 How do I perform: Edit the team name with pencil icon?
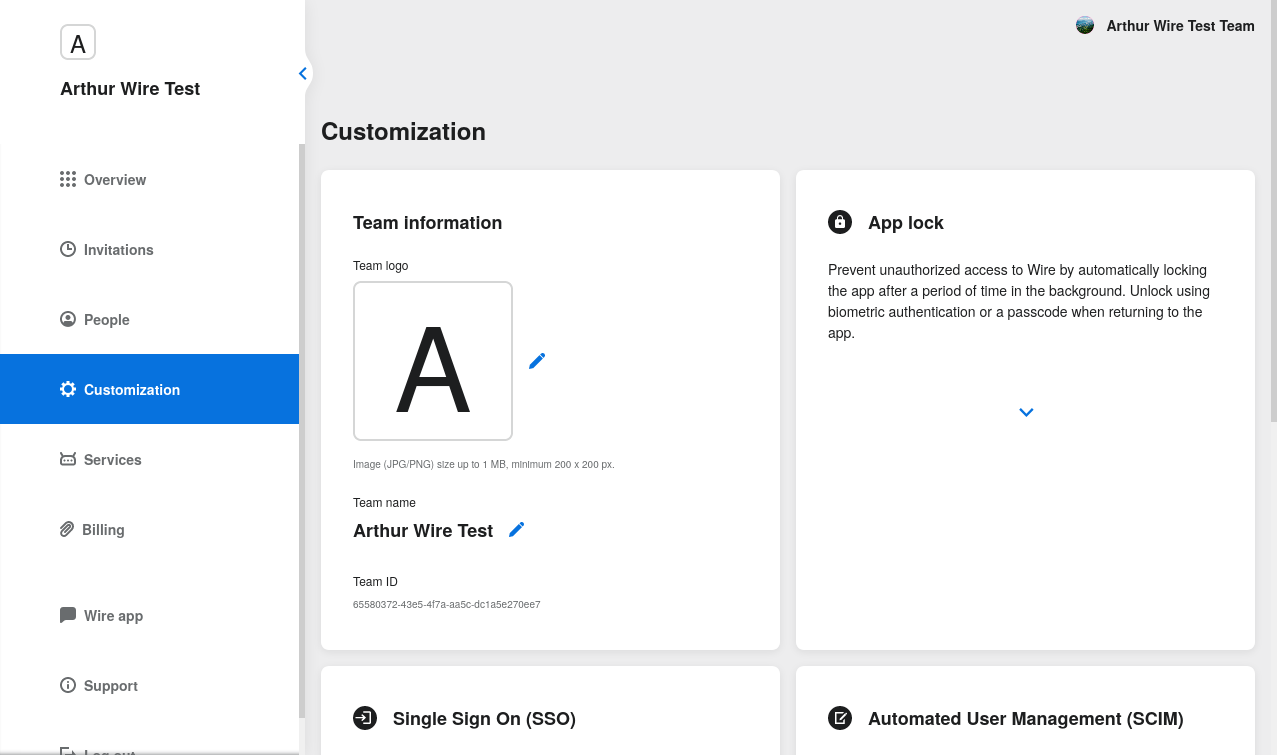[516, 530]
